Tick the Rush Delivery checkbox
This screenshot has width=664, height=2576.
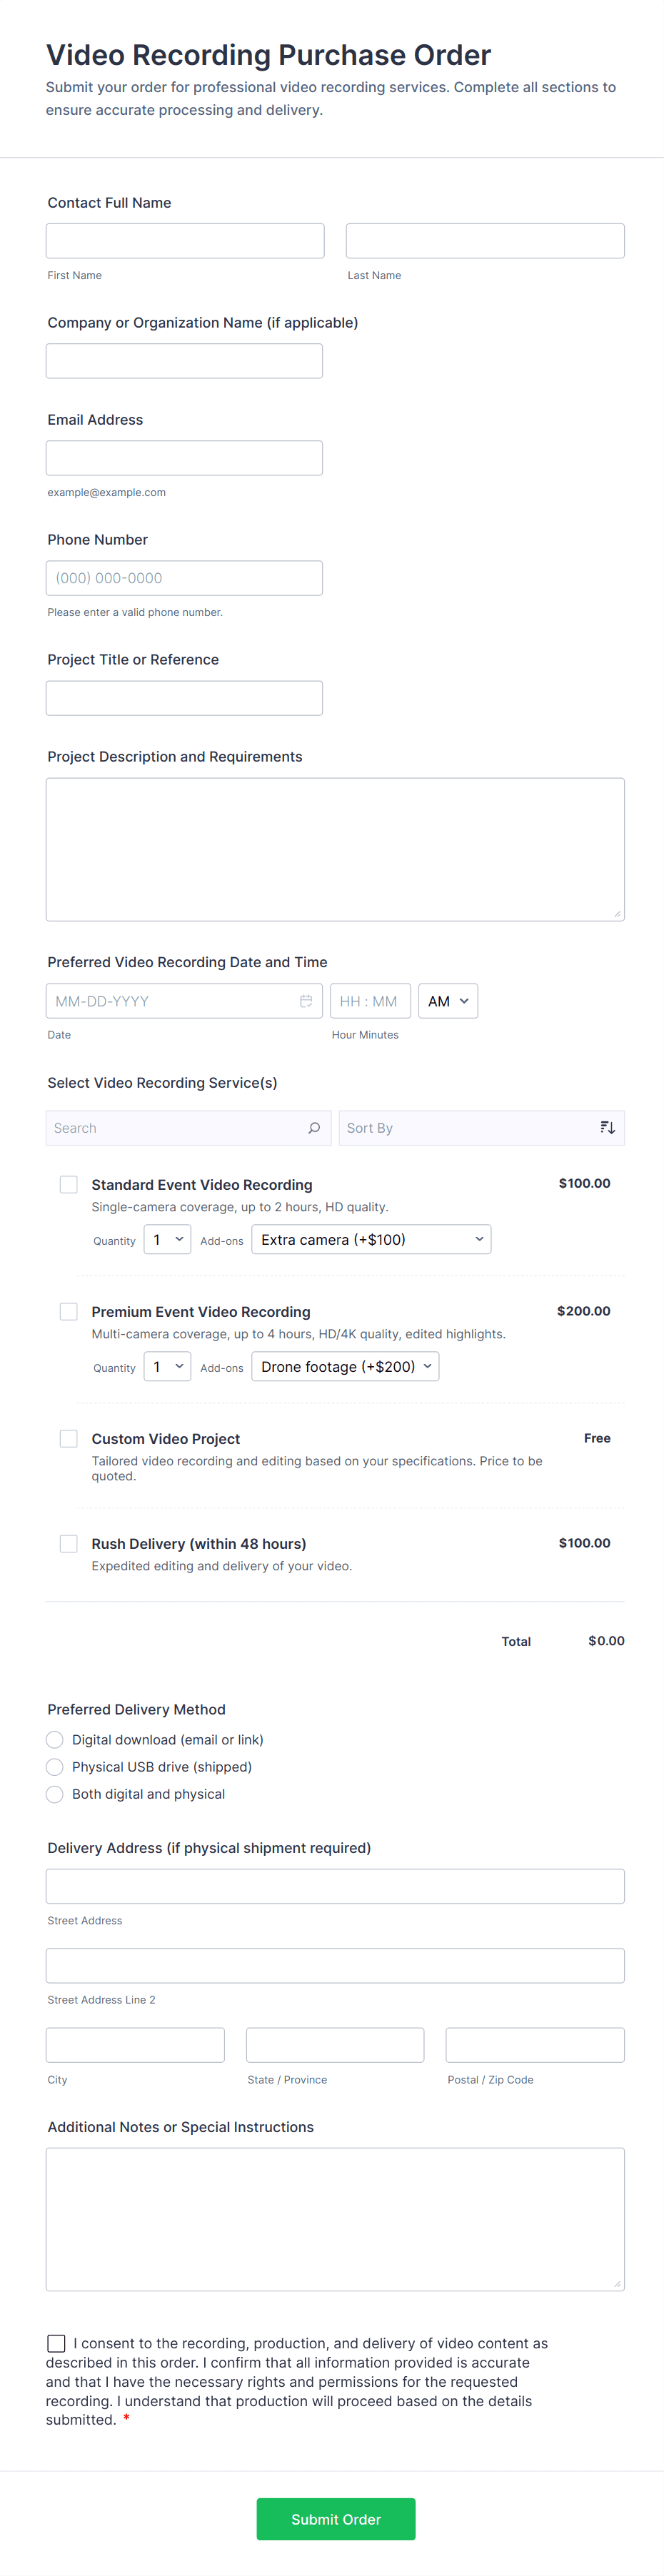coord(69,1544)
